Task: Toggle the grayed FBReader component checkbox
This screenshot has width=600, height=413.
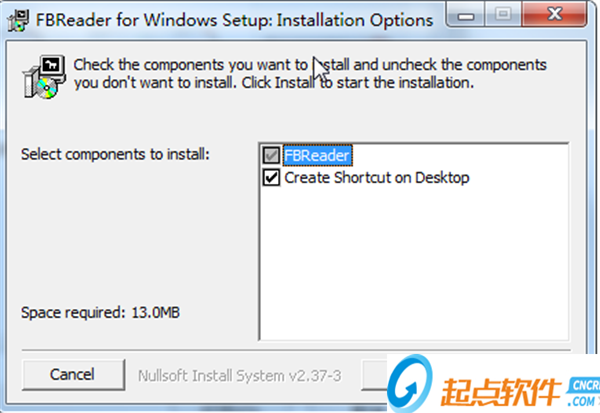Action: (270, 156)
